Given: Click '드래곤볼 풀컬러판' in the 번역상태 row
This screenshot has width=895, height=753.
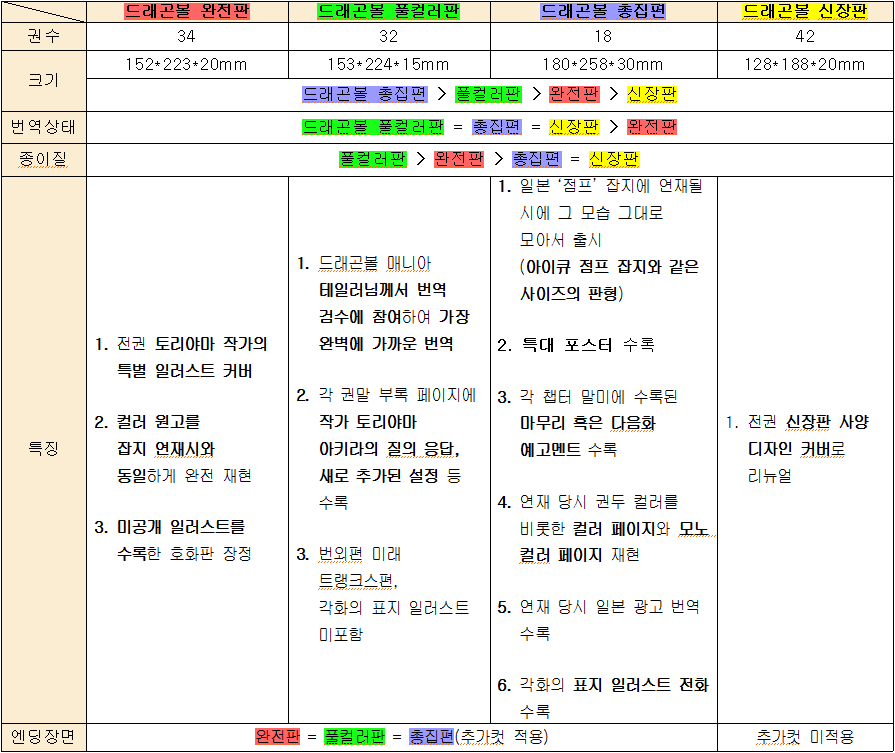Looking at the screenshot, I should [373, 126].
